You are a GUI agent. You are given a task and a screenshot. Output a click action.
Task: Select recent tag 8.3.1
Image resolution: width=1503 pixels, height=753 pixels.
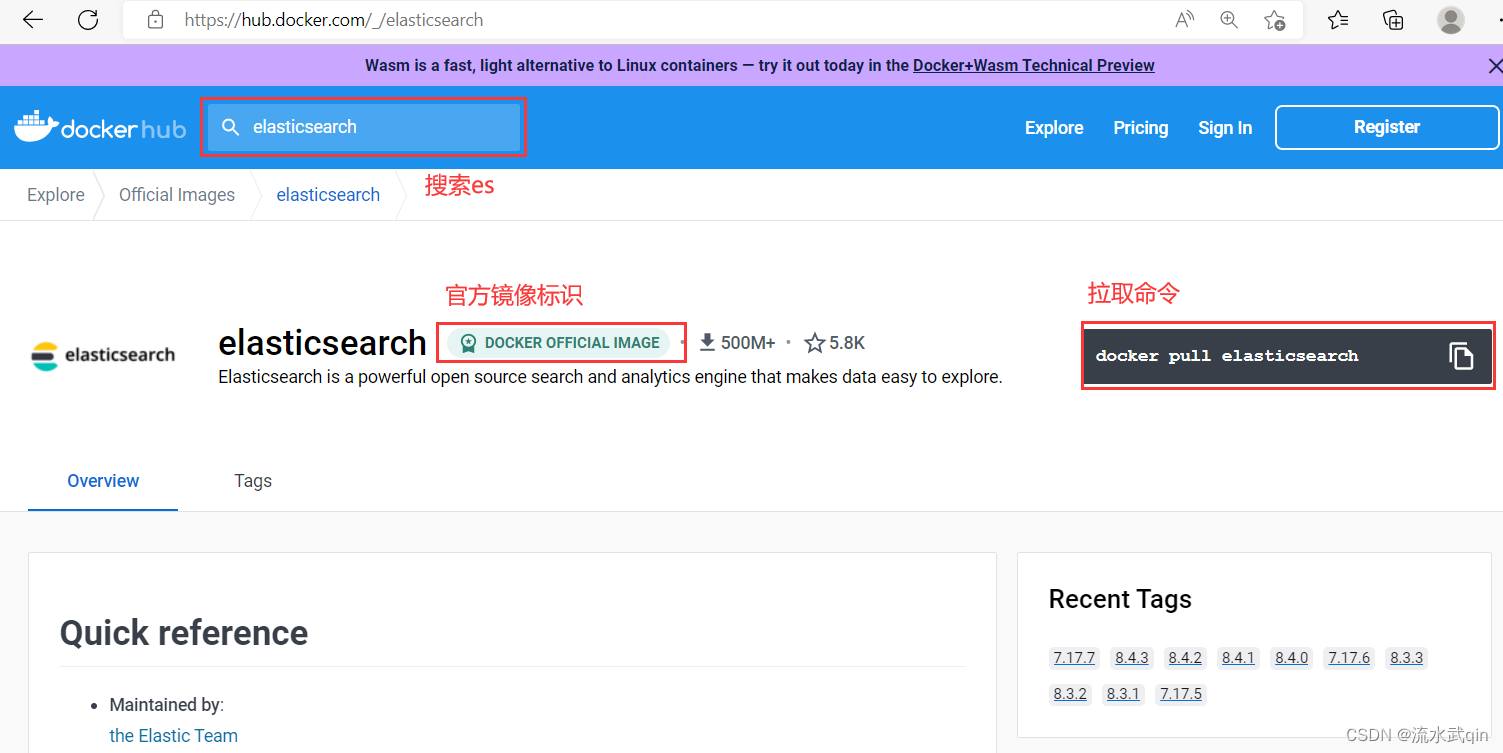[x=1123, y=694]
